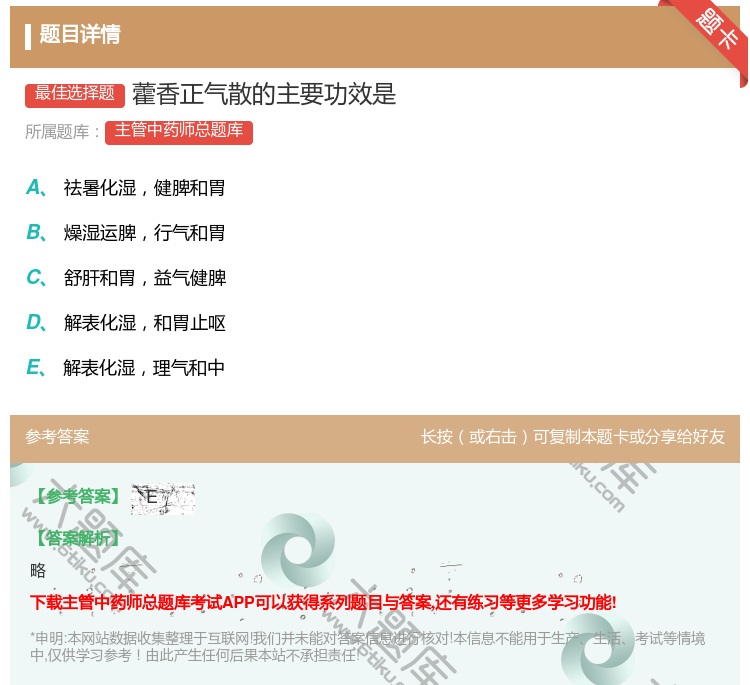Click the 长按（或右击）copy and share hint
Image resolution: width=750 pixels, height=685 pixels.
[x=572, y=437]
